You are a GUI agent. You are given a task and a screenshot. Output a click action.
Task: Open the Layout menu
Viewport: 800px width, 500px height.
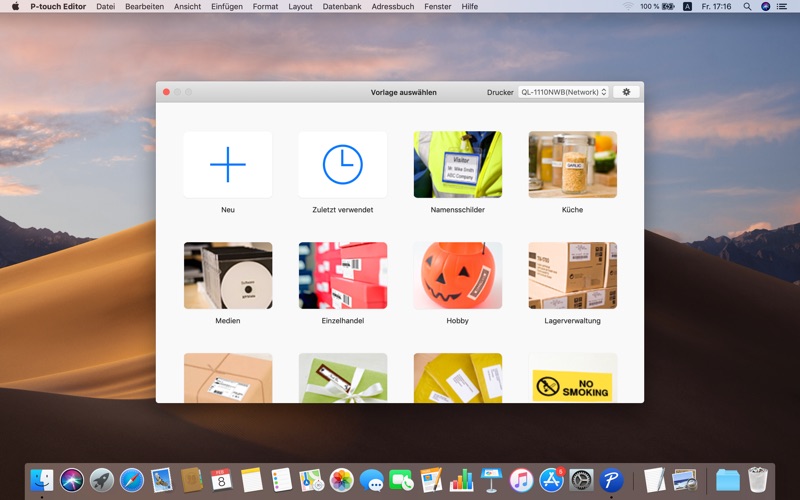coord(300,6)
